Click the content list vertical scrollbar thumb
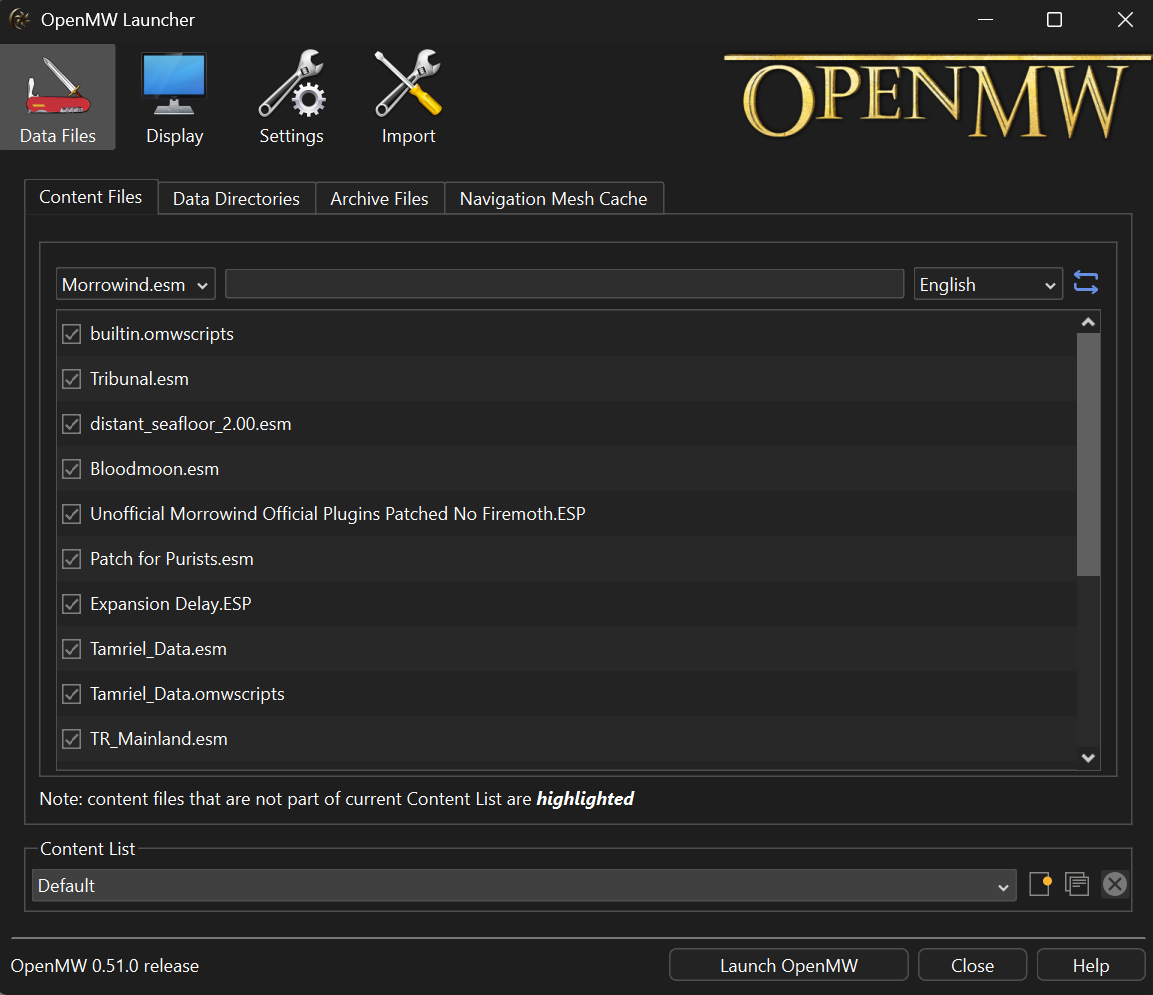The height and width of the screenshot is (995, 1153). [x=1088, y=454]
